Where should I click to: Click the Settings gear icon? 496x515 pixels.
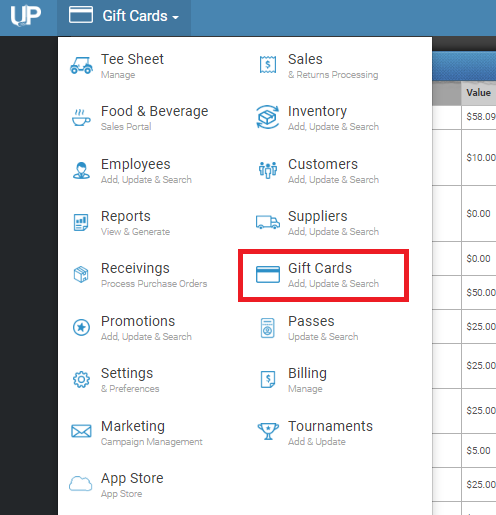(x=81, y=379)
